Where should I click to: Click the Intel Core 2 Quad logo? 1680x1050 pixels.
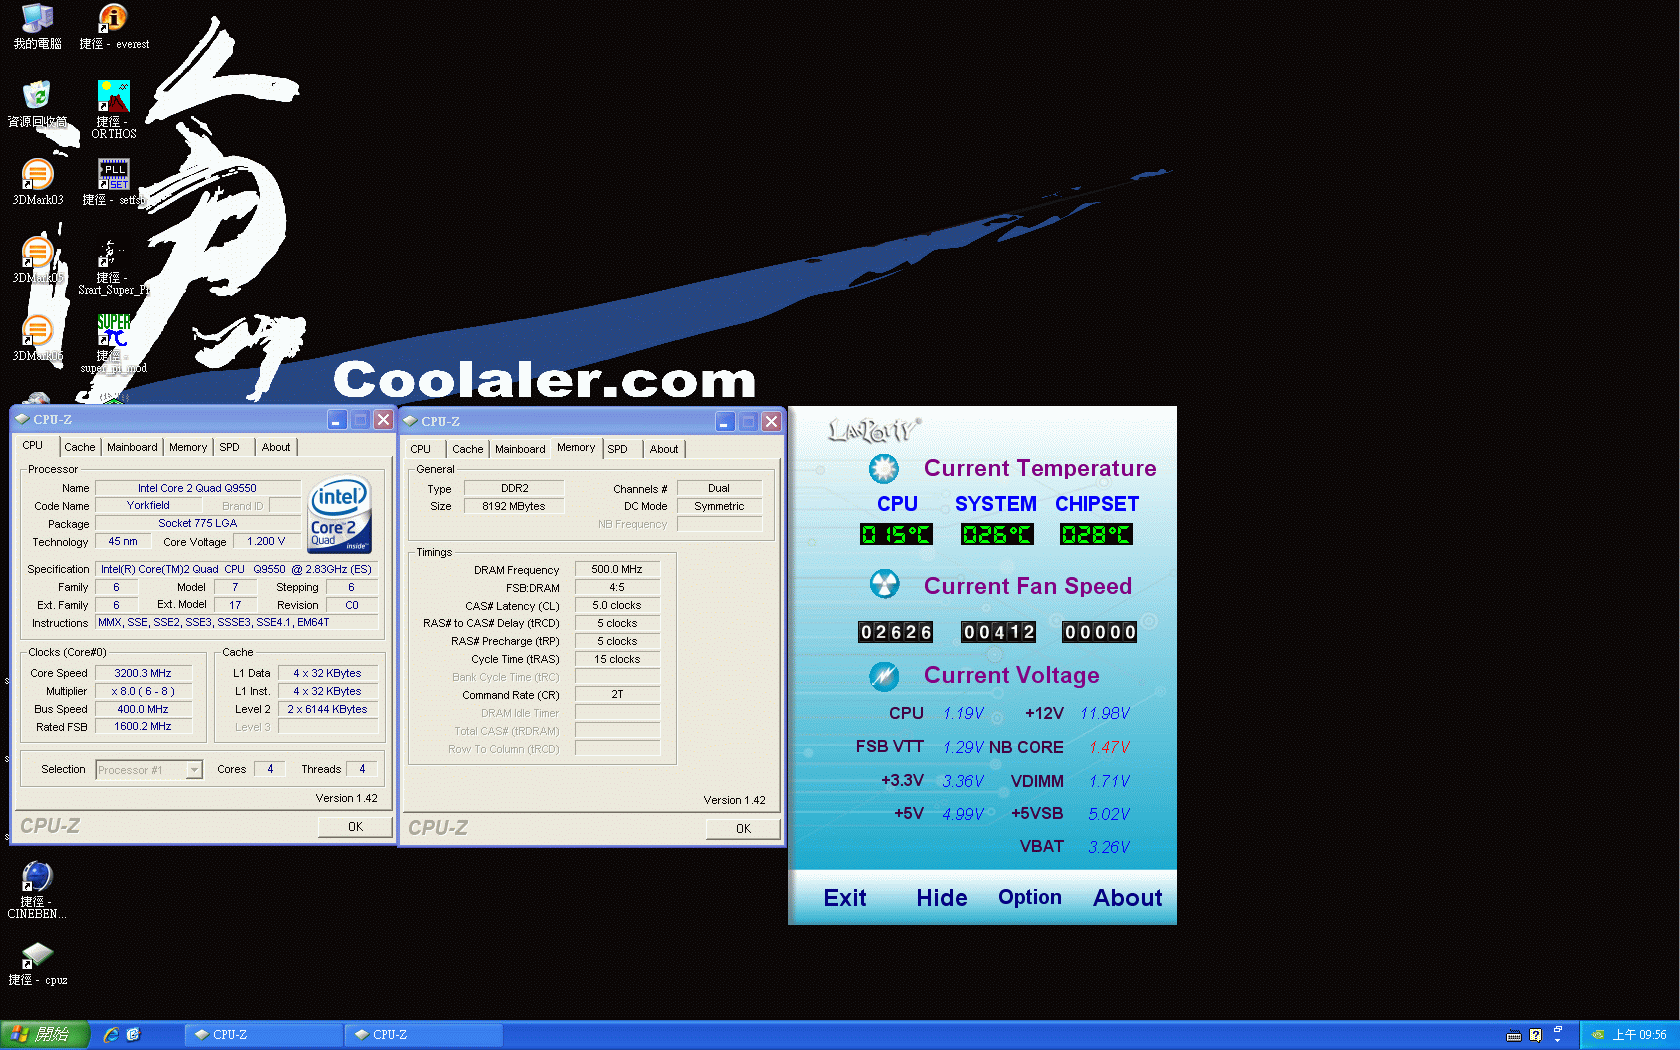click(340, 514)
